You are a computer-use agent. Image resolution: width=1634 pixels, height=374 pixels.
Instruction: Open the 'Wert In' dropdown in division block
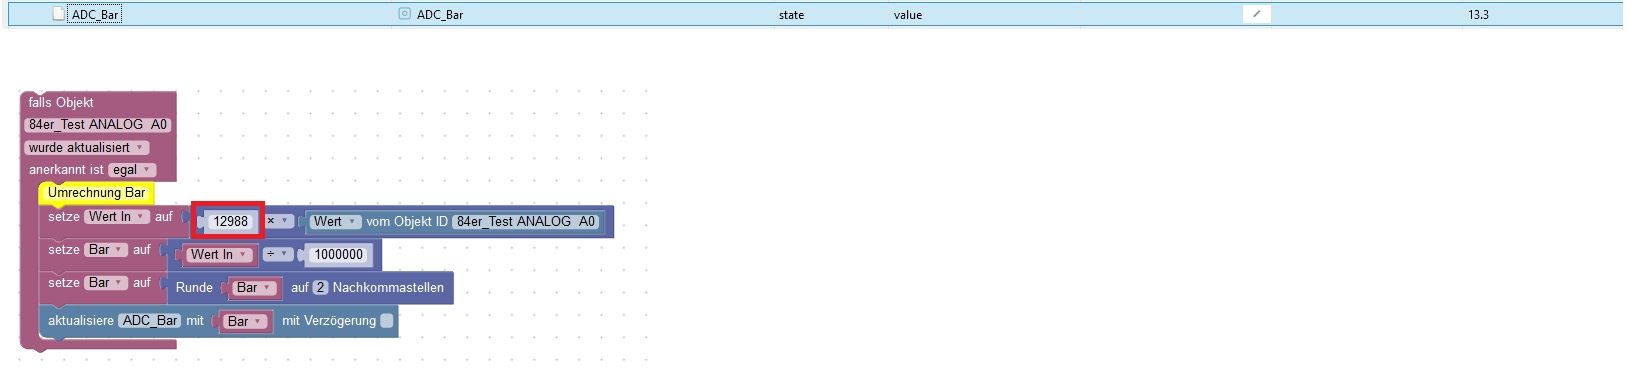pyautogui.click(x=218, y=255)
